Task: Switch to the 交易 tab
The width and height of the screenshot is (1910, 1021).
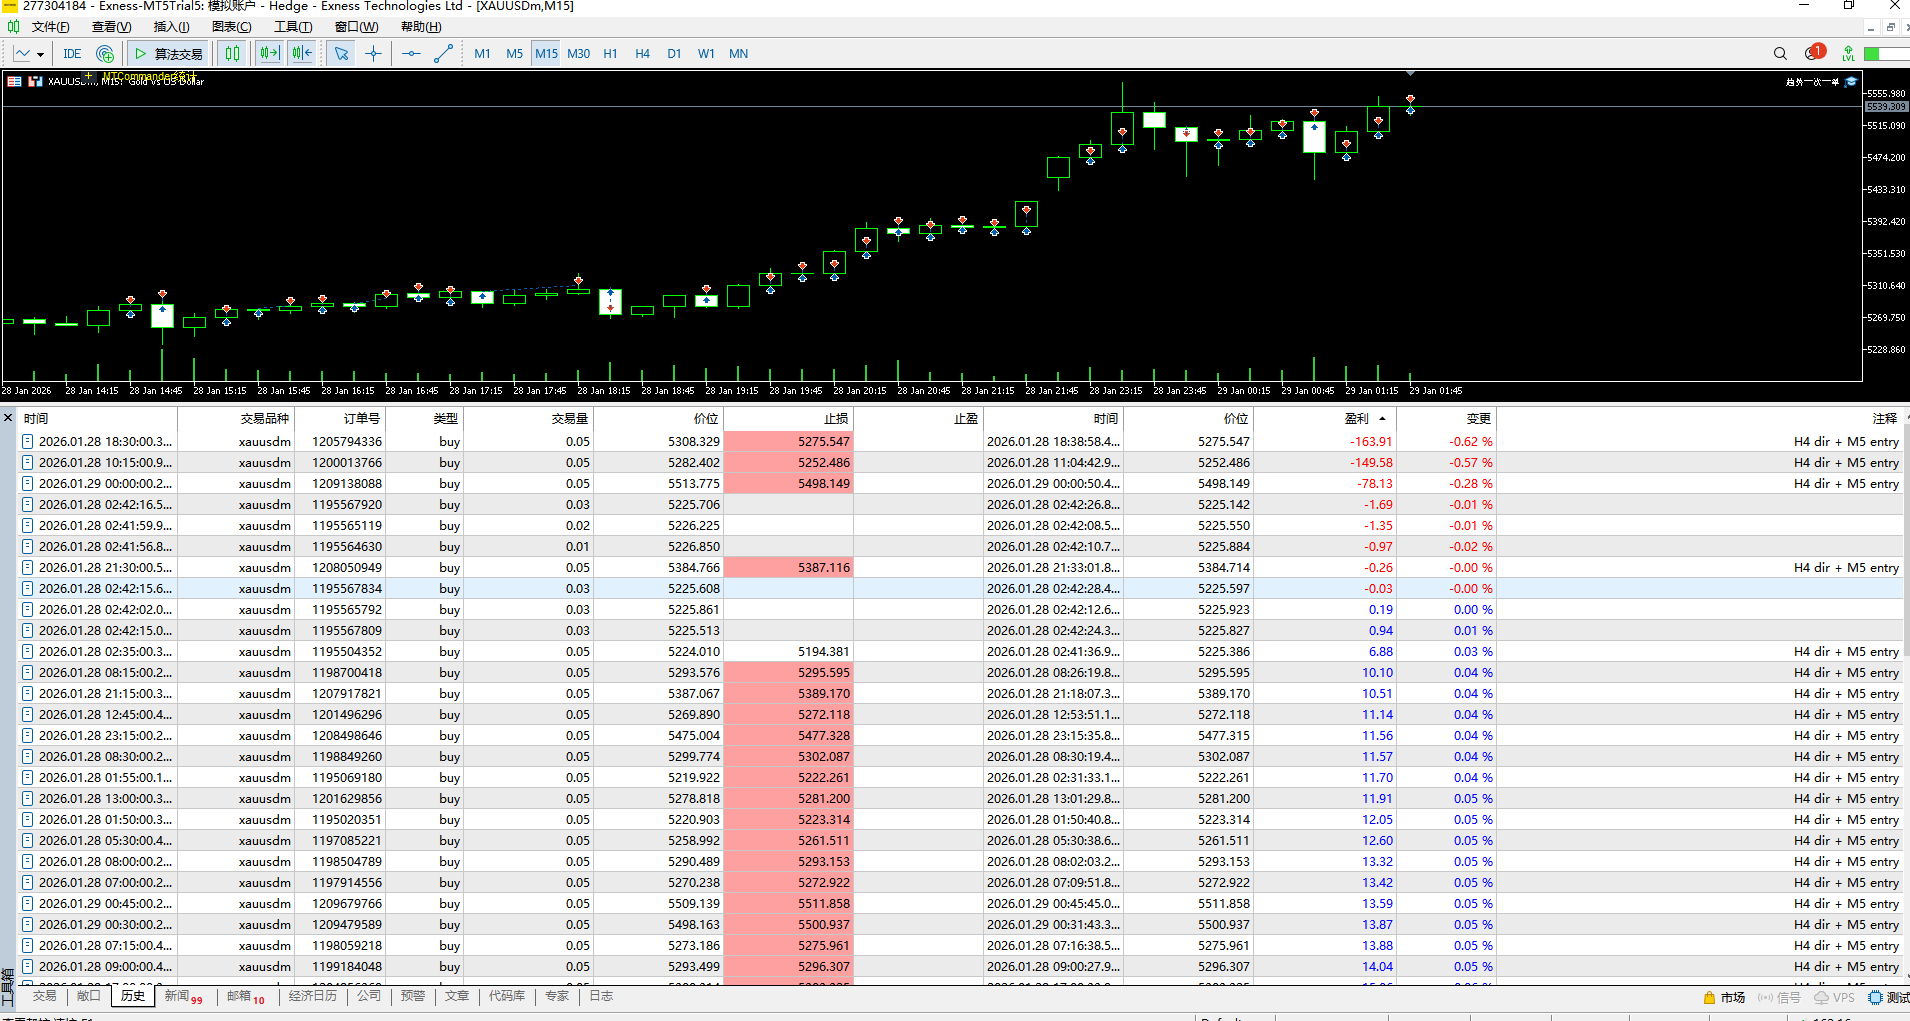Action: pos(44,996)
